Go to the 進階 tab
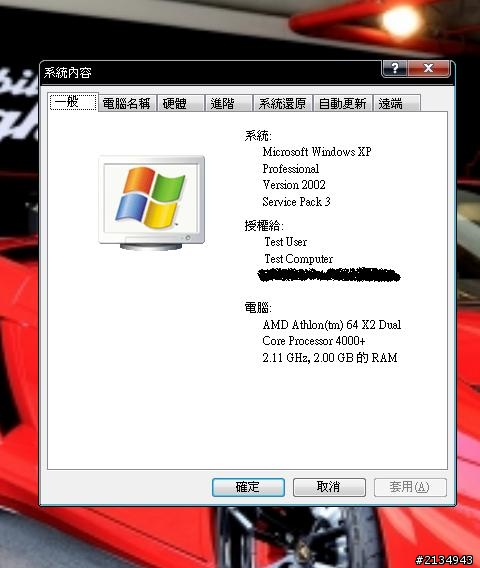The width and height of the screenshot is (480, 568). 229,104
